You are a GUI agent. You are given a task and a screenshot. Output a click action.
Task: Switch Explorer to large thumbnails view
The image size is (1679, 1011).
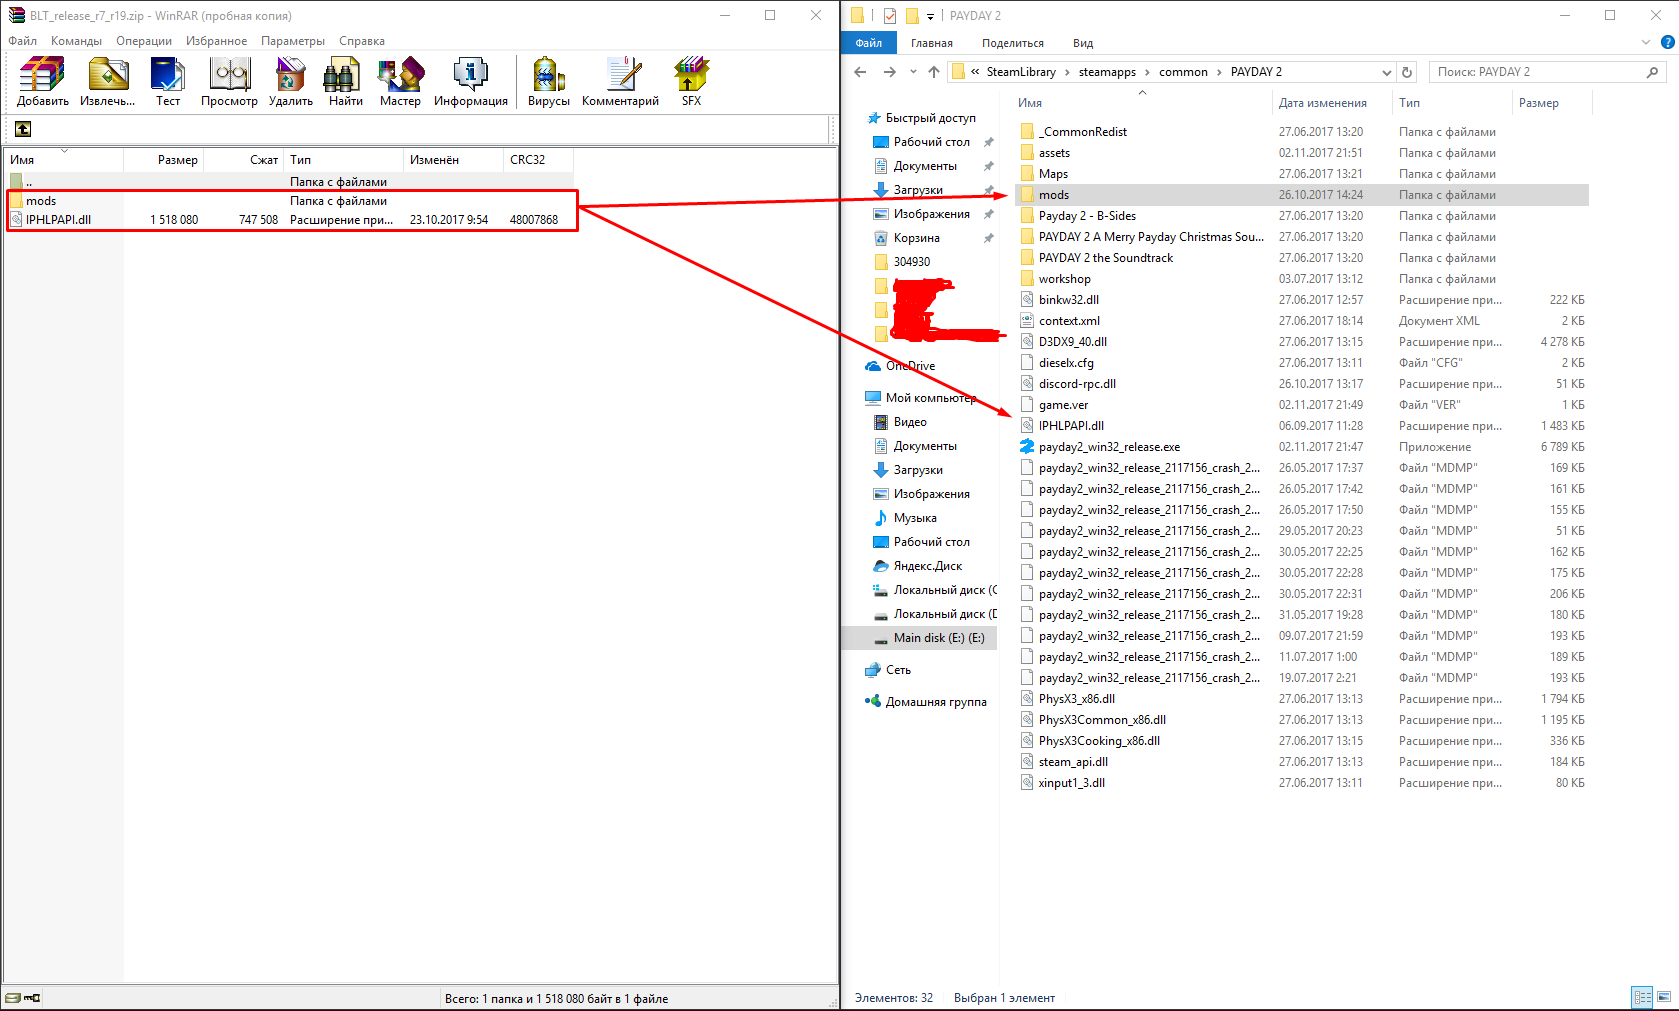click(x=1664, y=997)
